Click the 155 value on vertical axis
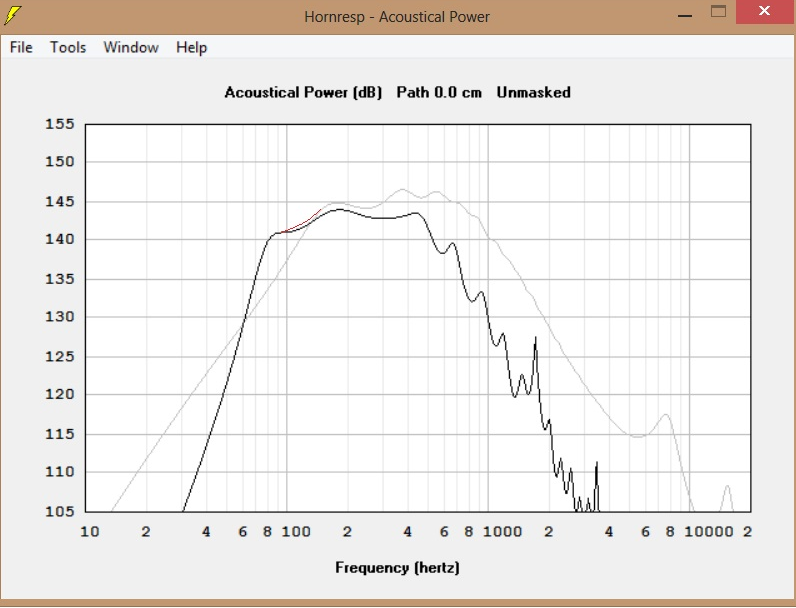Screen dimensions: 796x608 tap(60, 124)
